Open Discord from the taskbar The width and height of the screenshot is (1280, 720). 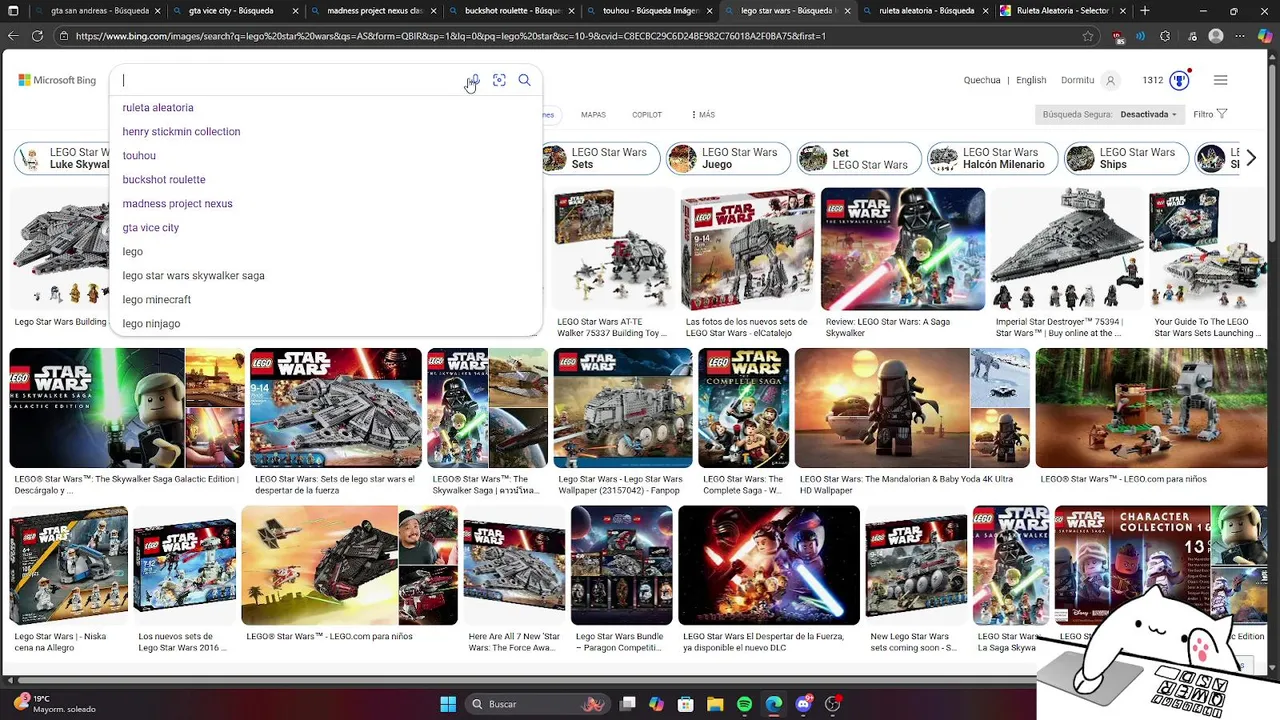coord(803,704)
